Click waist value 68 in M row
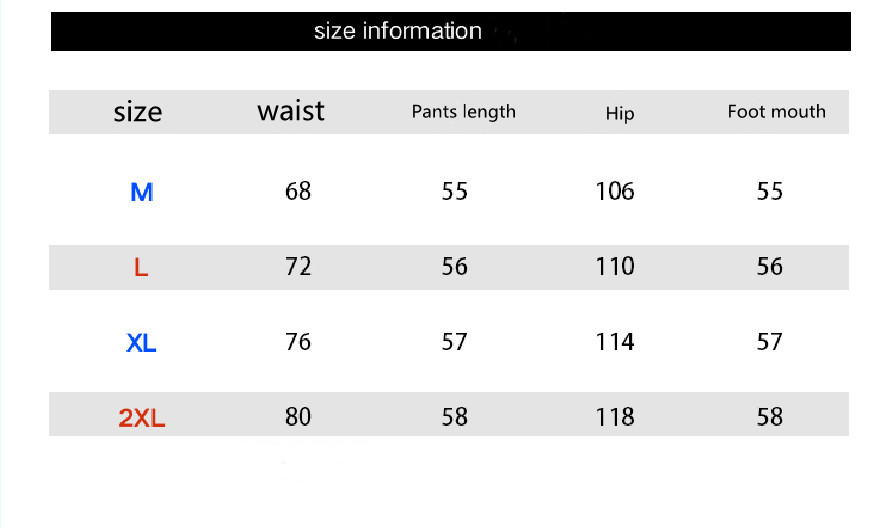Screen dimensions: 896x528 click(298, 190)
